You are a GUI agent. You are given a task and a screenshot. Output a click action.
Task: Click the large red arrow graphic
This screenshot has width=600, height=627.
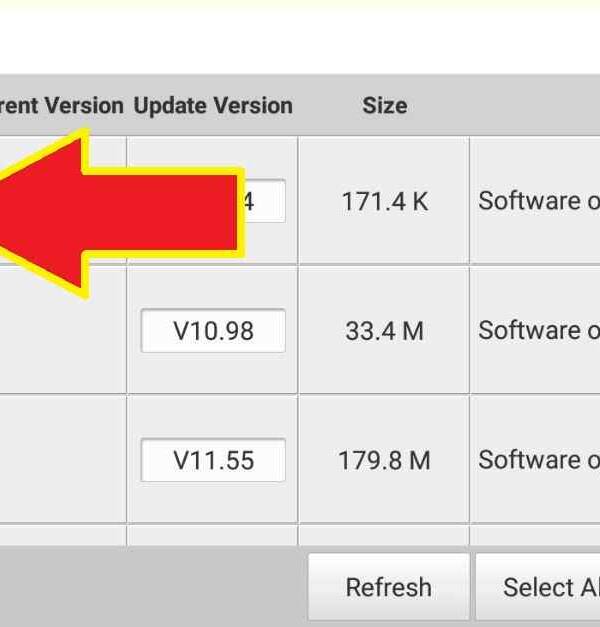(120, 214)
